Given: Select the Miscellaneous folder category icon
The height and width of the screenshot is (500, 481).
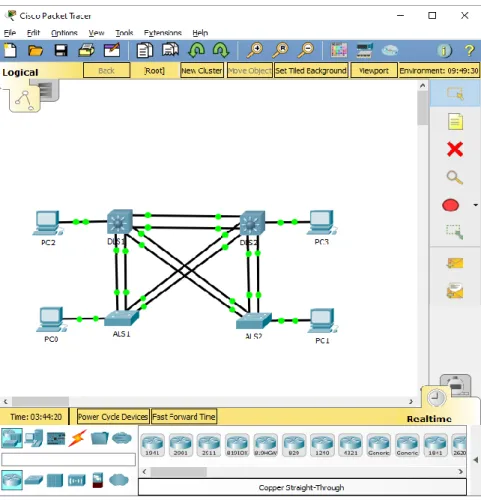Looking at the screenshot, I should click(100, 438).
